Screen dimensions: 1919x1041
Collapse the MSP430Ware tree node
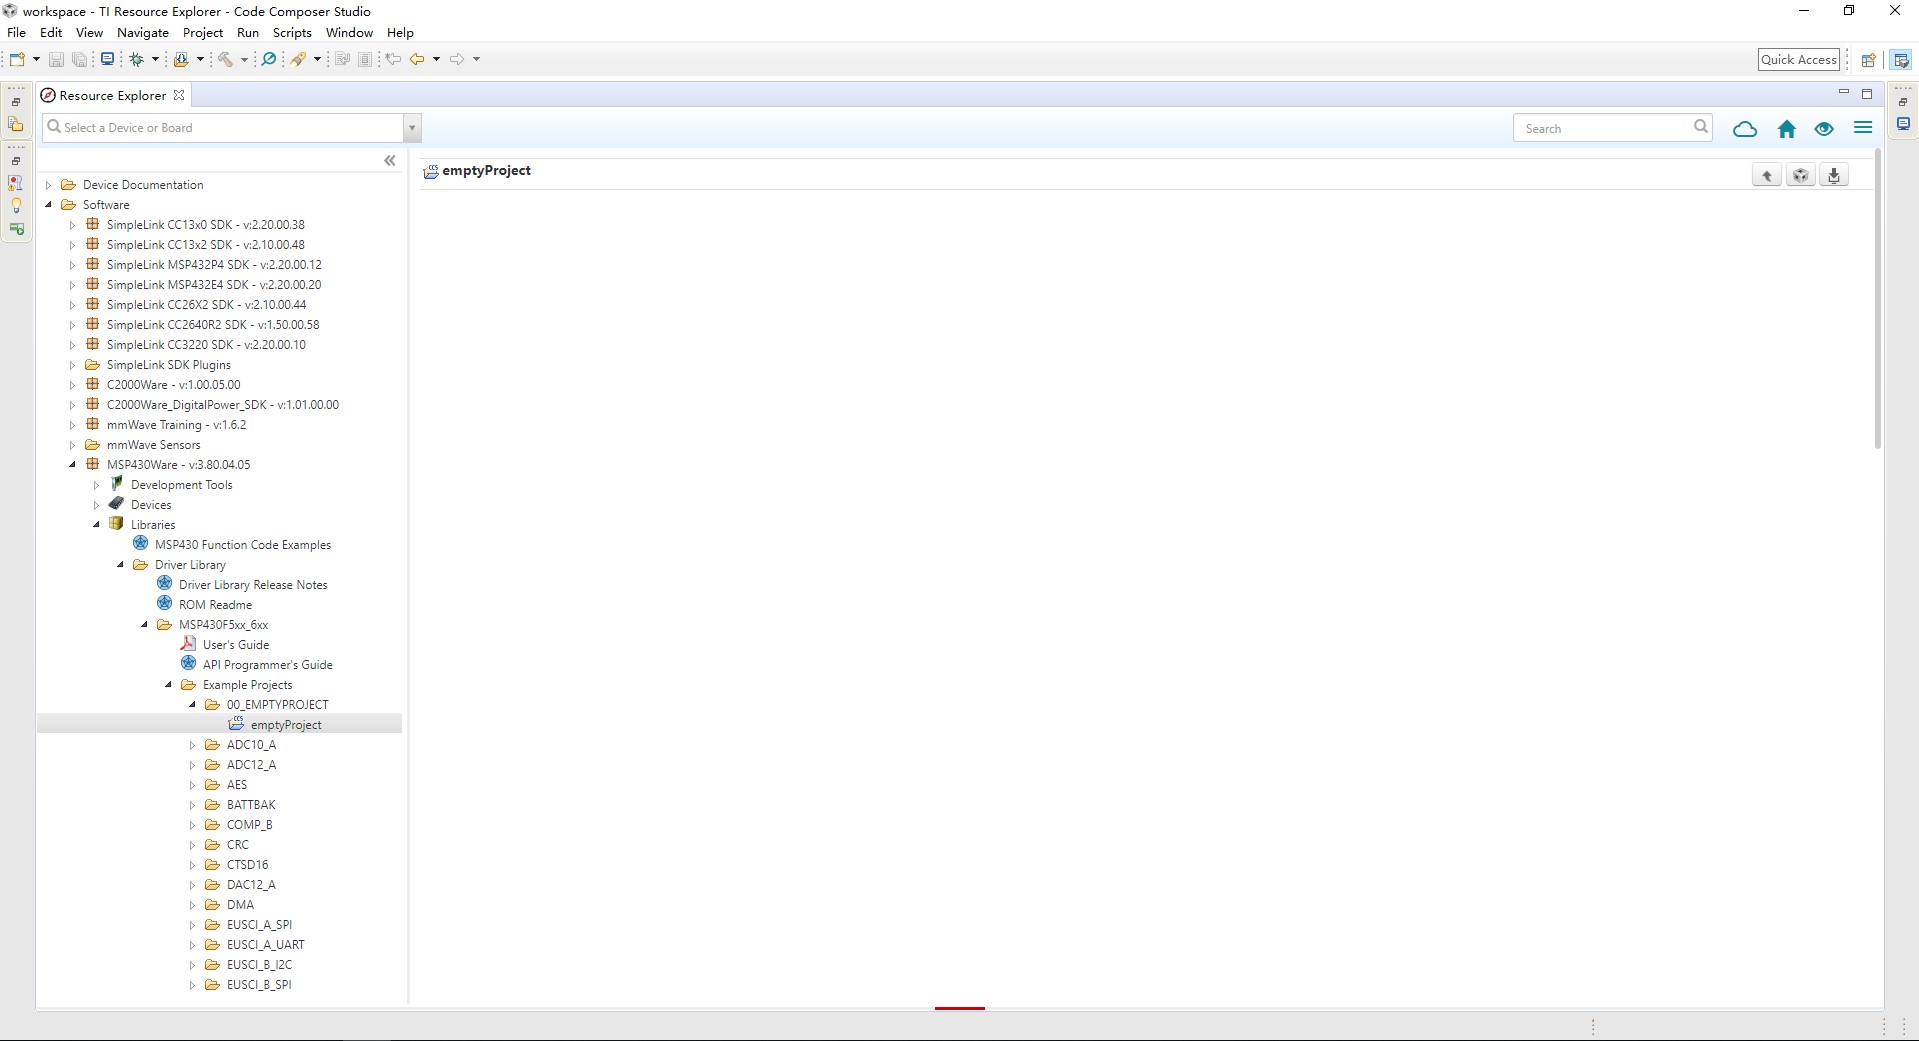click(x=72, y=465)
